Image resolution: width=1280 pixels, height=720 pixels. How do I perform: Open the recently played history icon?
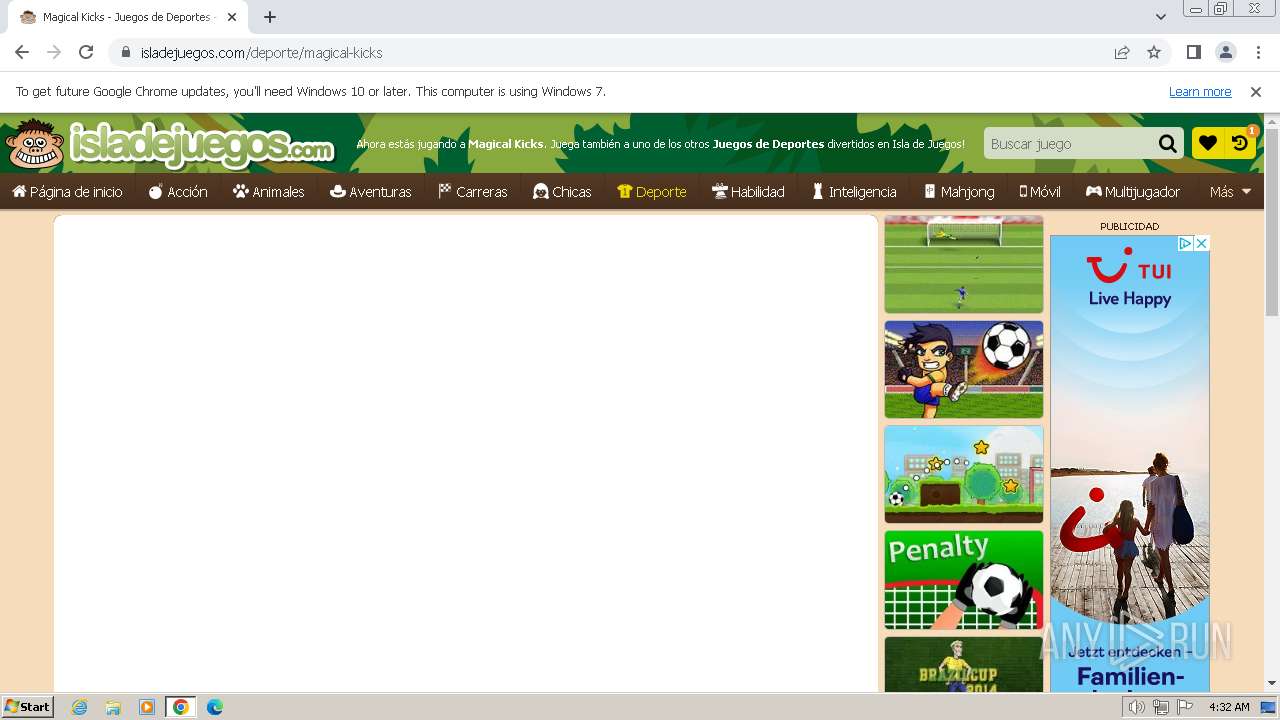pos(1240,143)
